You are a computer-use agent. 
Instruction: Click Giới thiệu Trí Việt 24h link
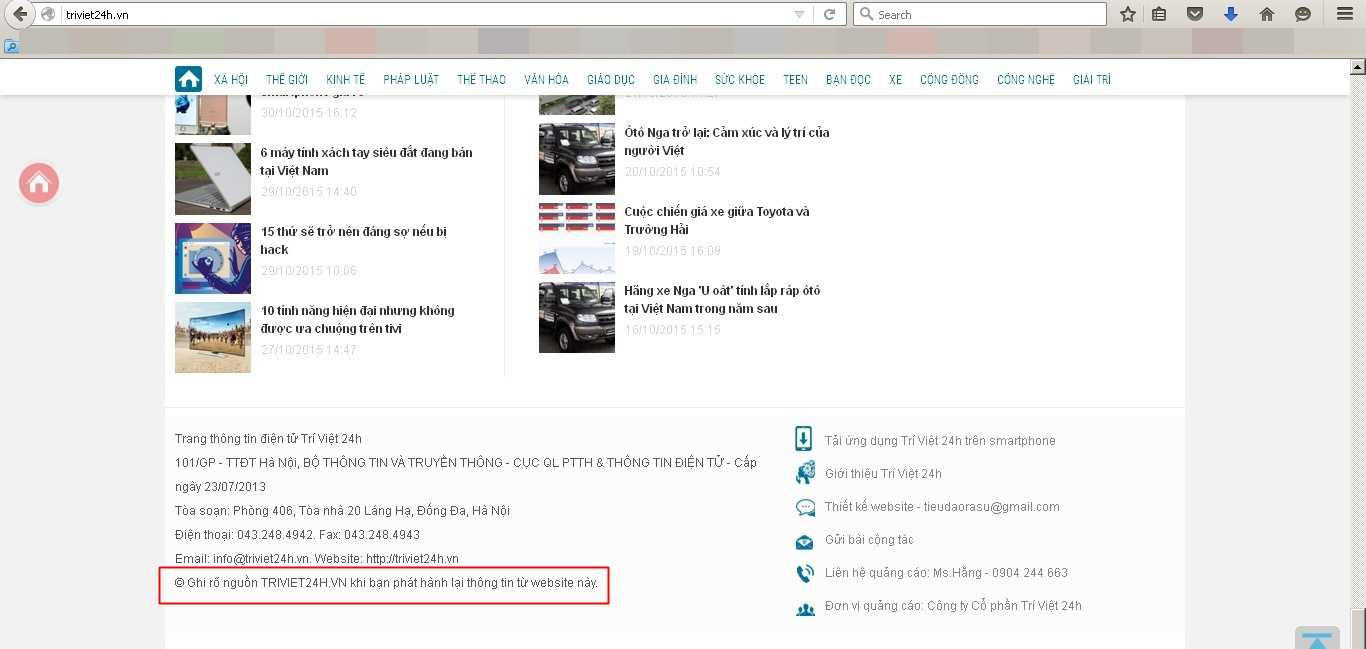[x=882, y=474]
